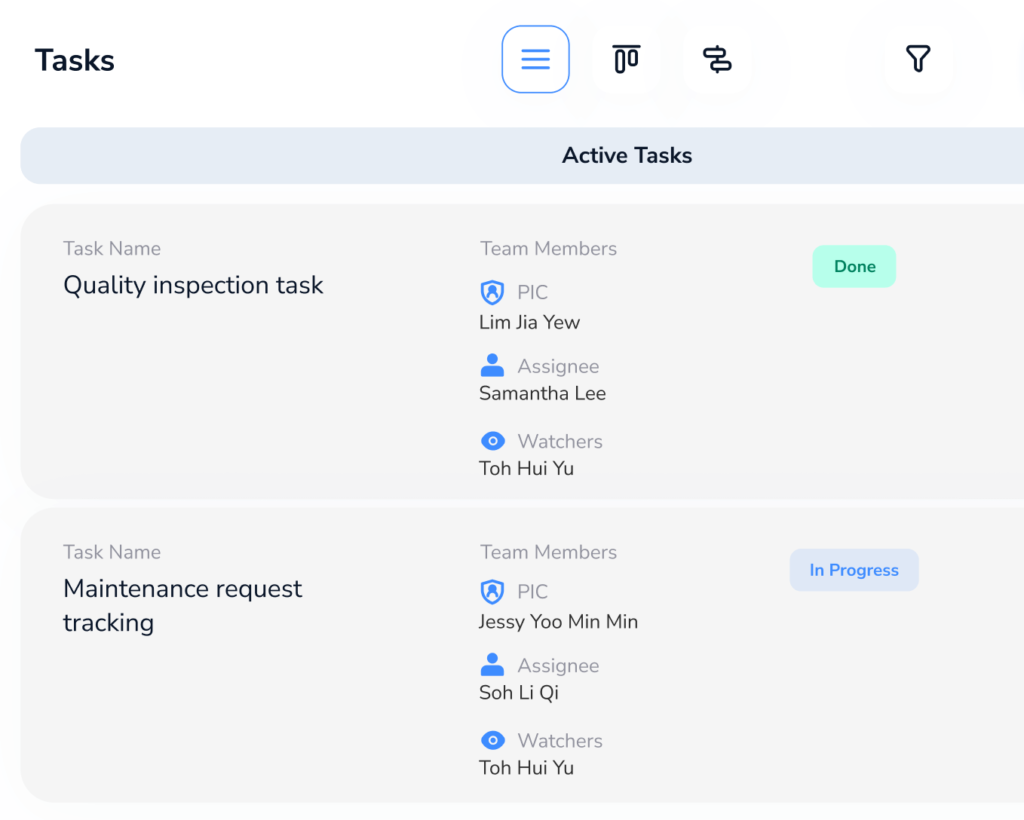The width and height of the screenshot is (1024, 820).
Task: Open the timeline Gantt view icon
Action: [x=717, y=60]
